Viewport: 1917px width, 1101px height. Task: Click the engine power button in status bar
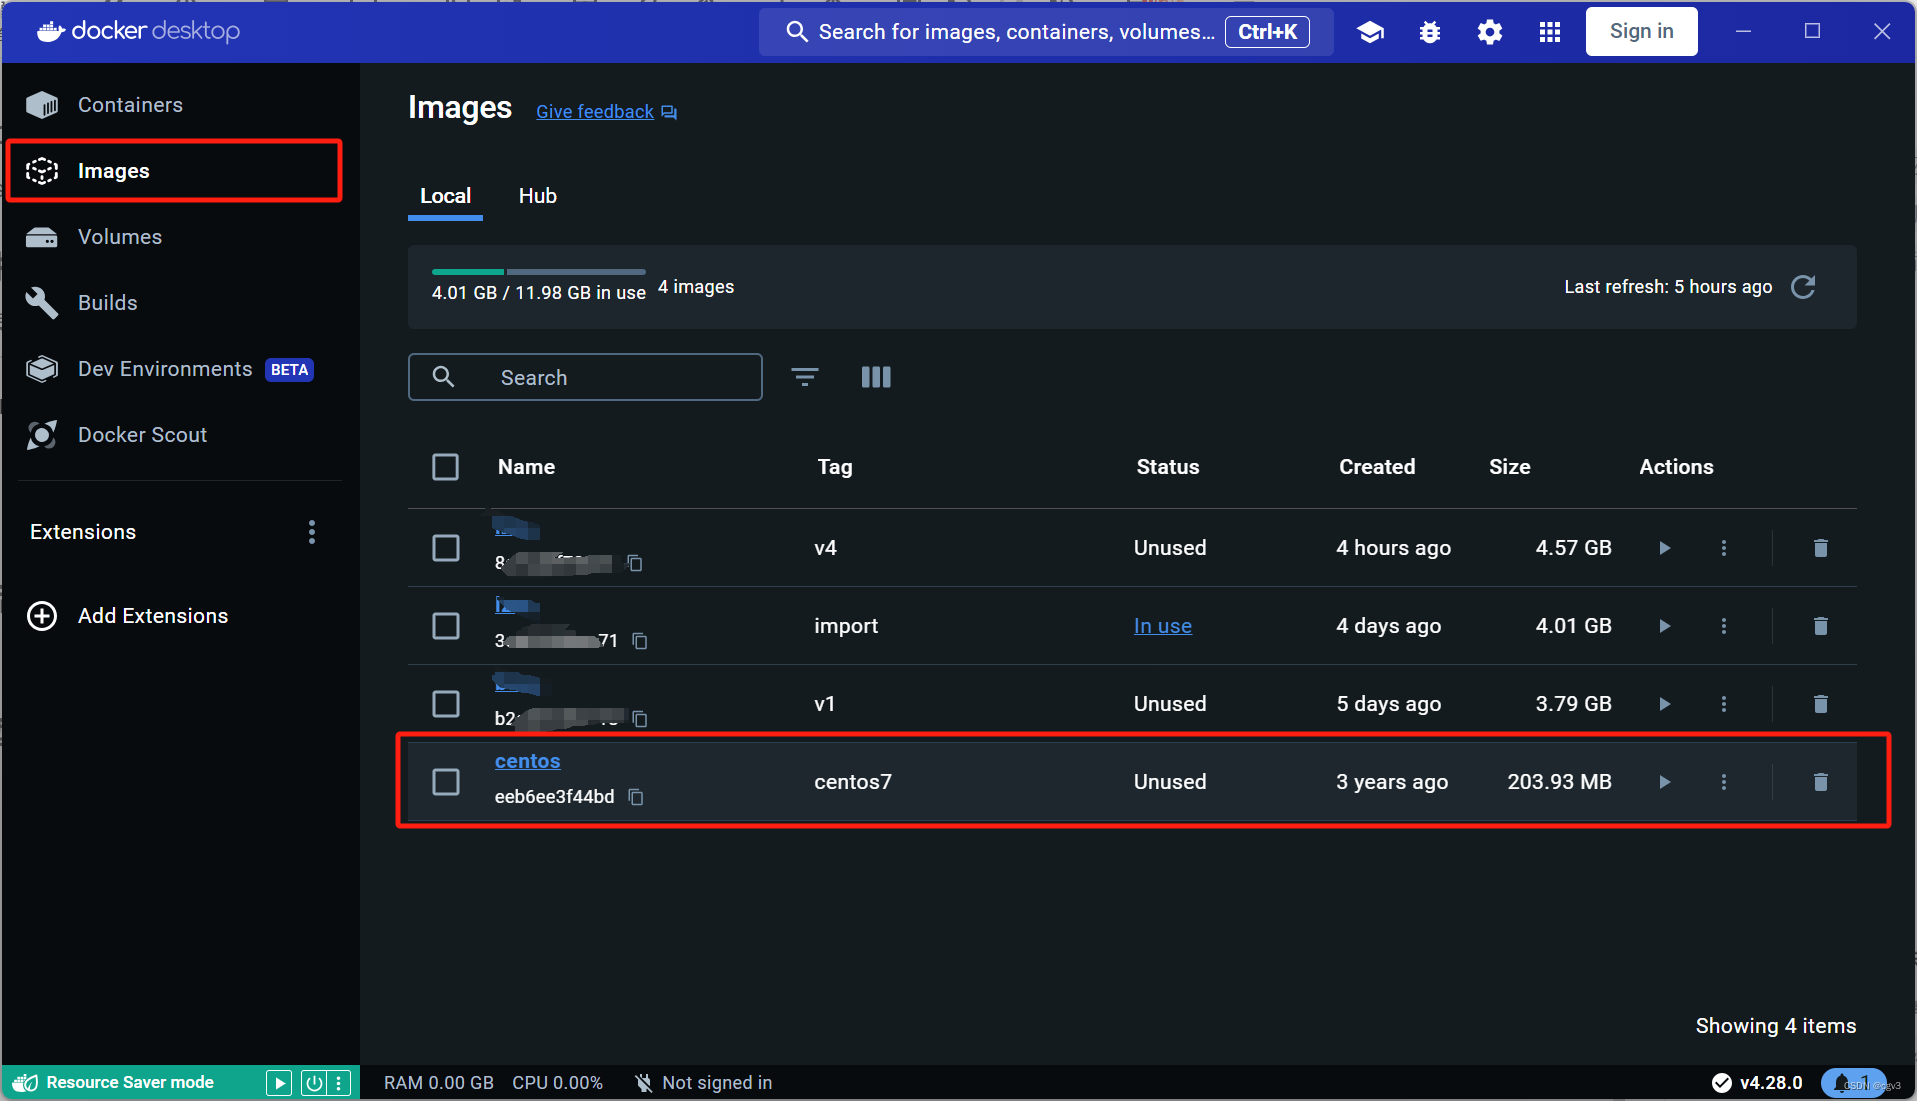point(314,1083)
